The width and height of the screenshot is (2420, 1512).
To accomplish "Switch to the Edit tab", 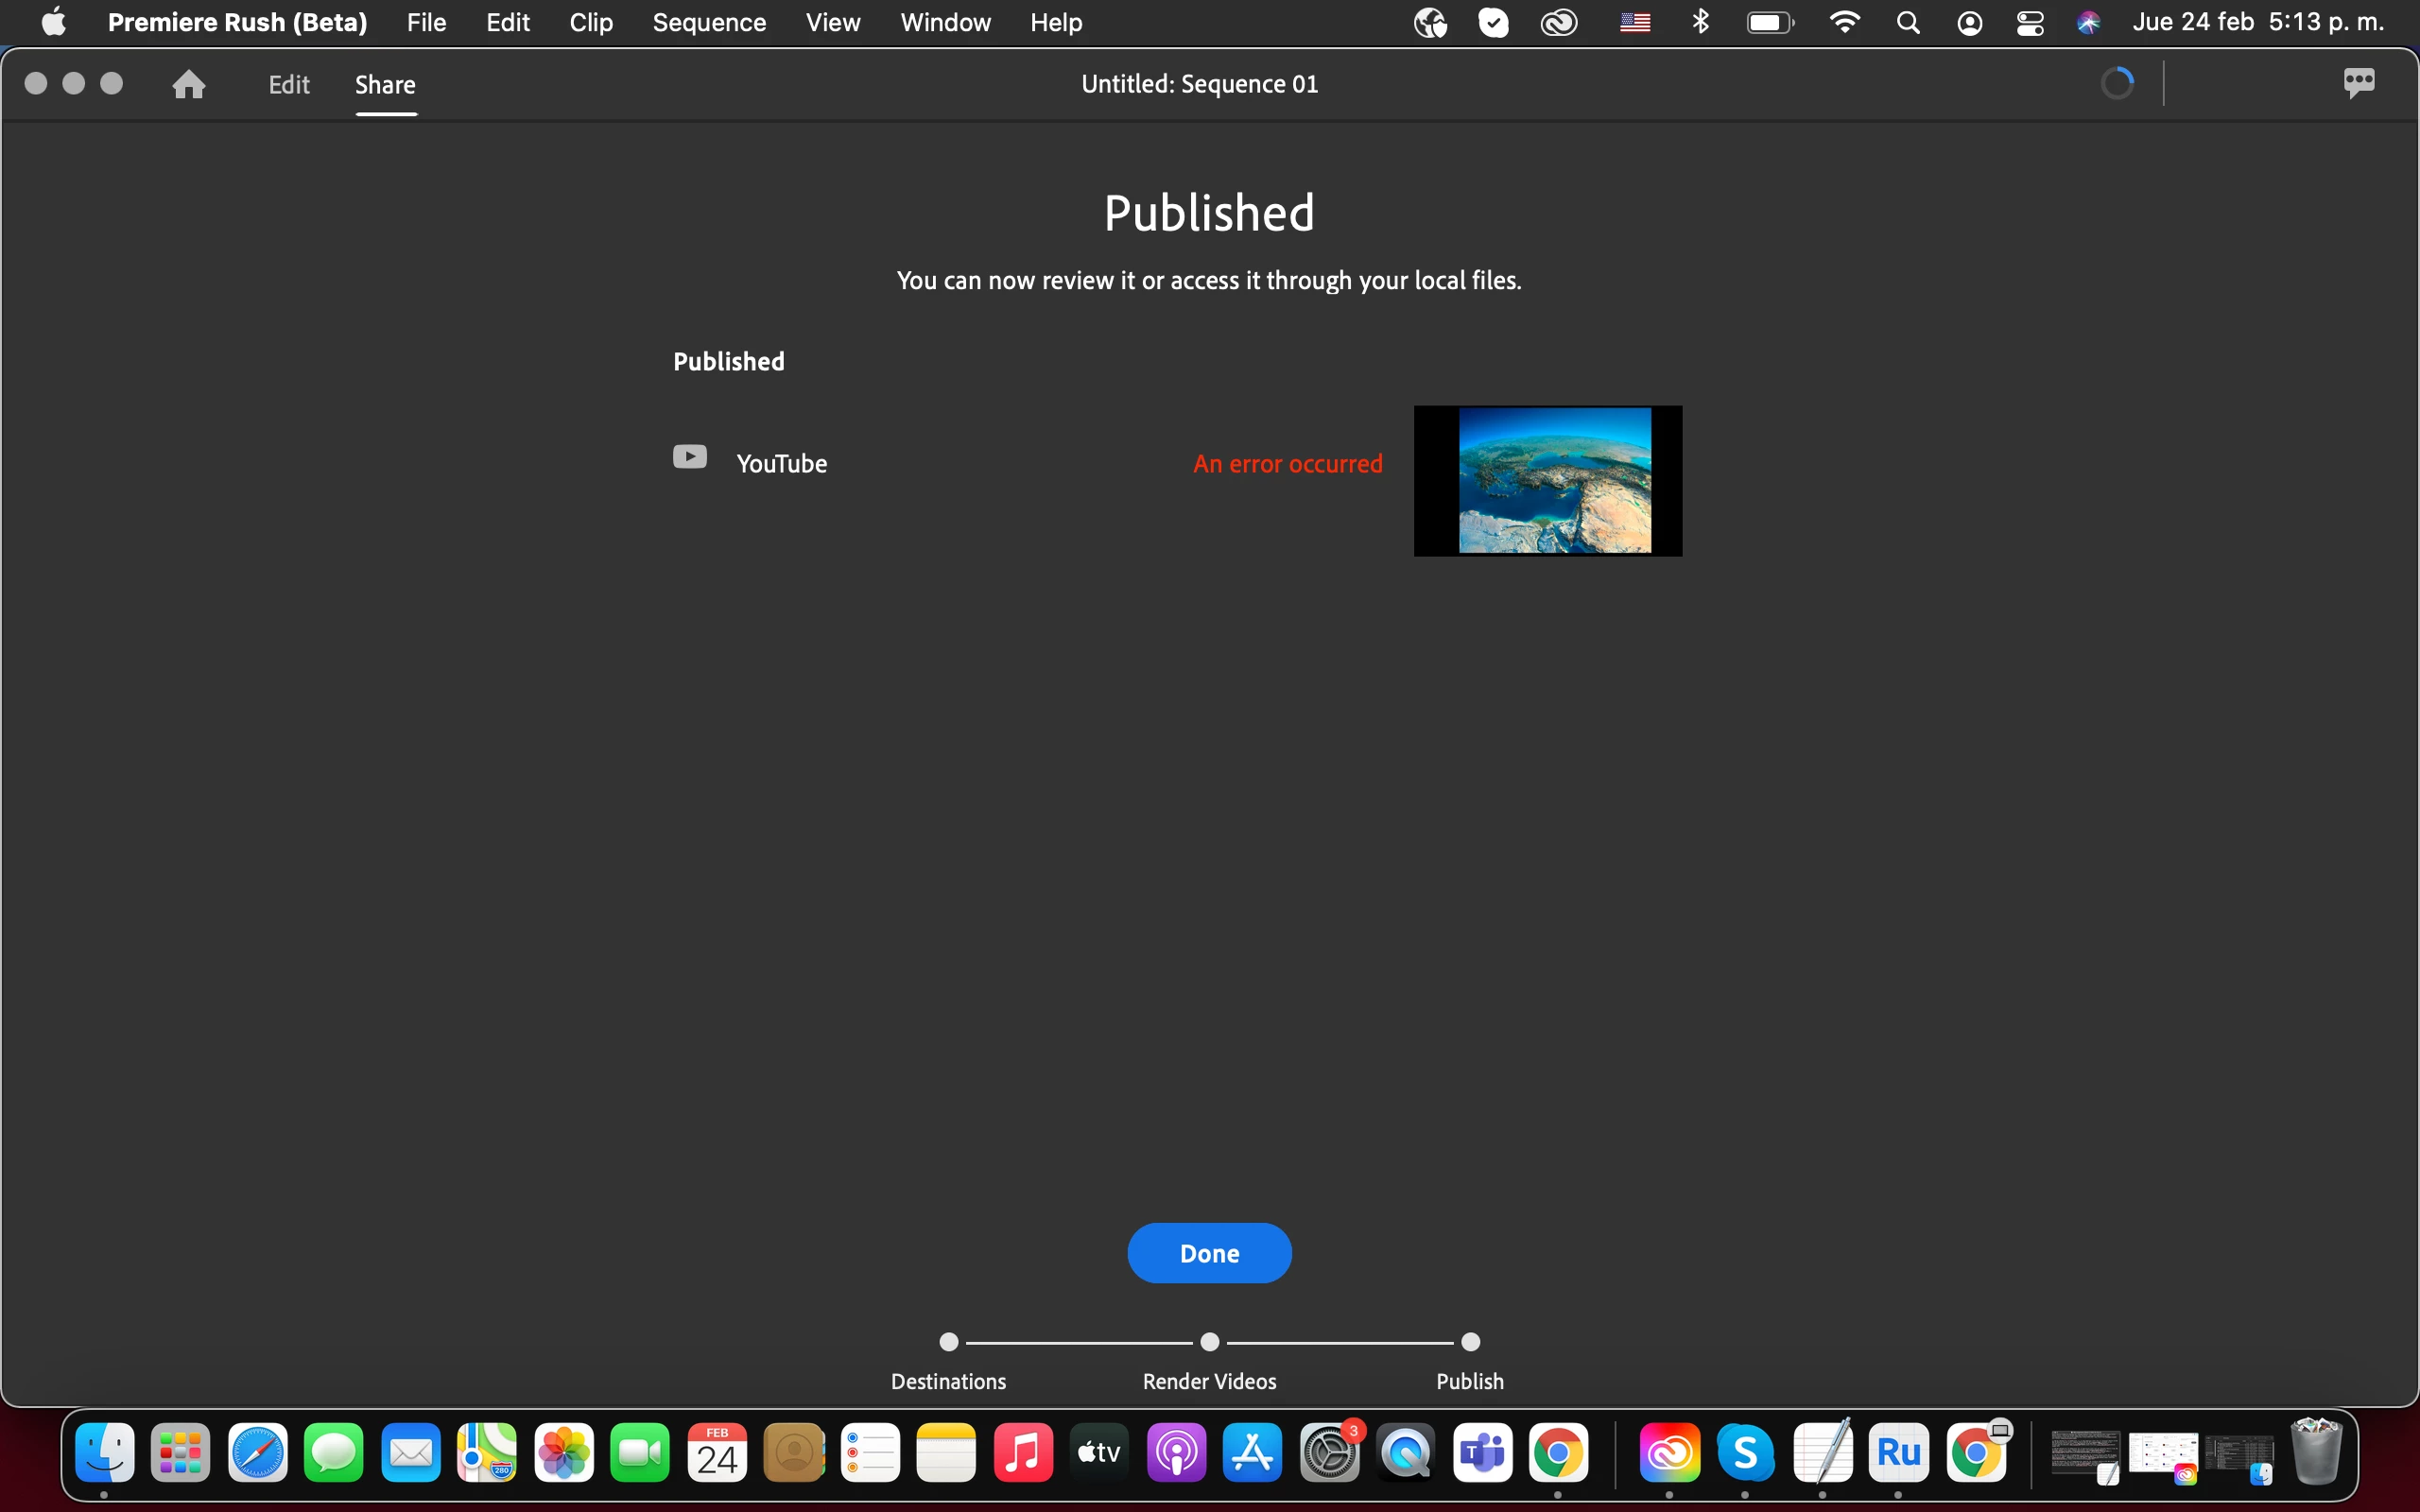I will click(289, 85).
